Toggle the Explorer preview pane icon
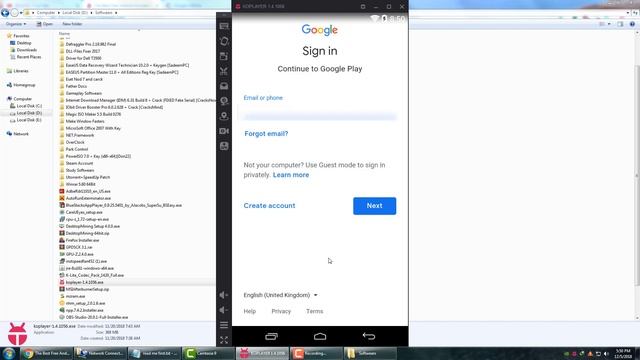640x360 pixels. click(620, 24)
